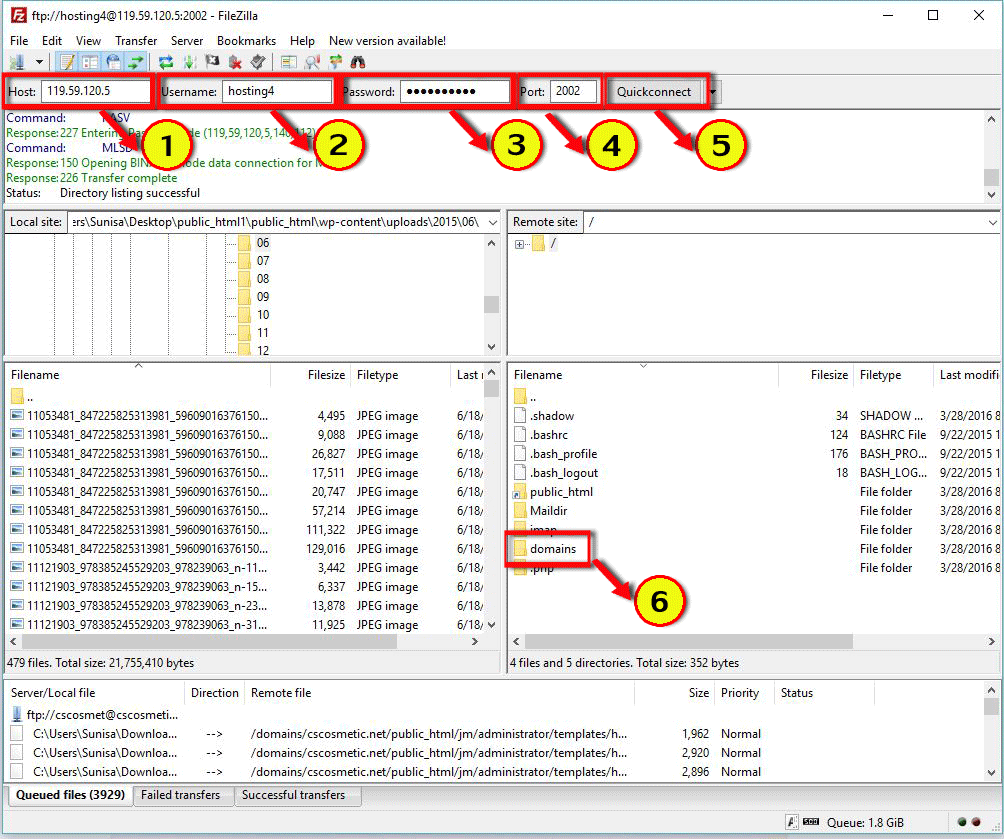Switch to the Failed transfers tab
The image size is (1004, 839).
[x=180, y=795]
